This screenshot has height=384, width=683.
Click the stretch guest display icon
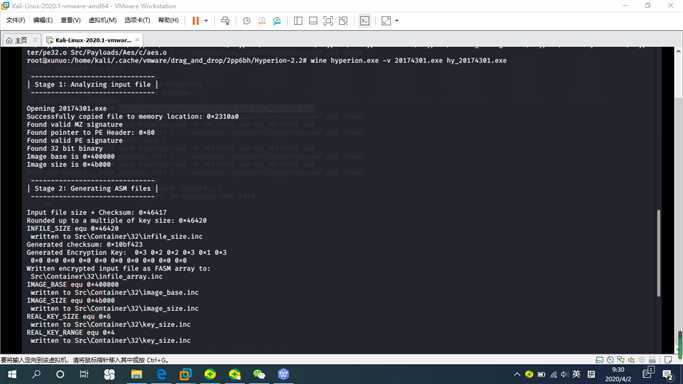[x=386, y=20]
